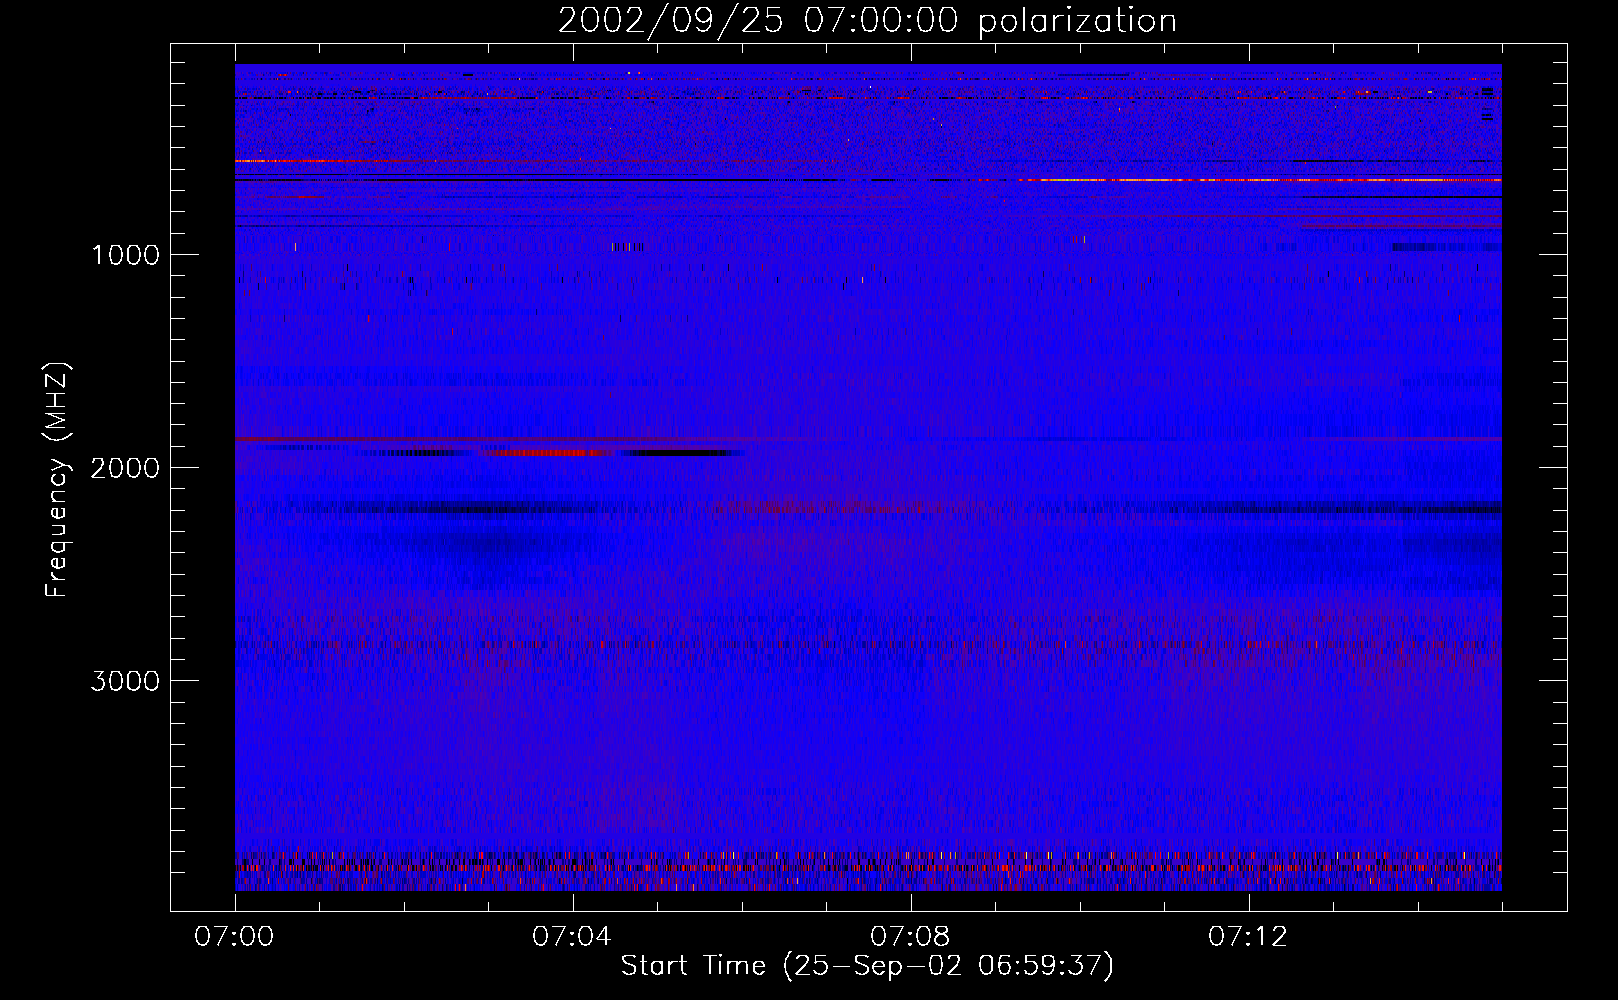1618x1000 pixels.
Task: Click the 1000 frequency tick label
Action: click(125, 255)
